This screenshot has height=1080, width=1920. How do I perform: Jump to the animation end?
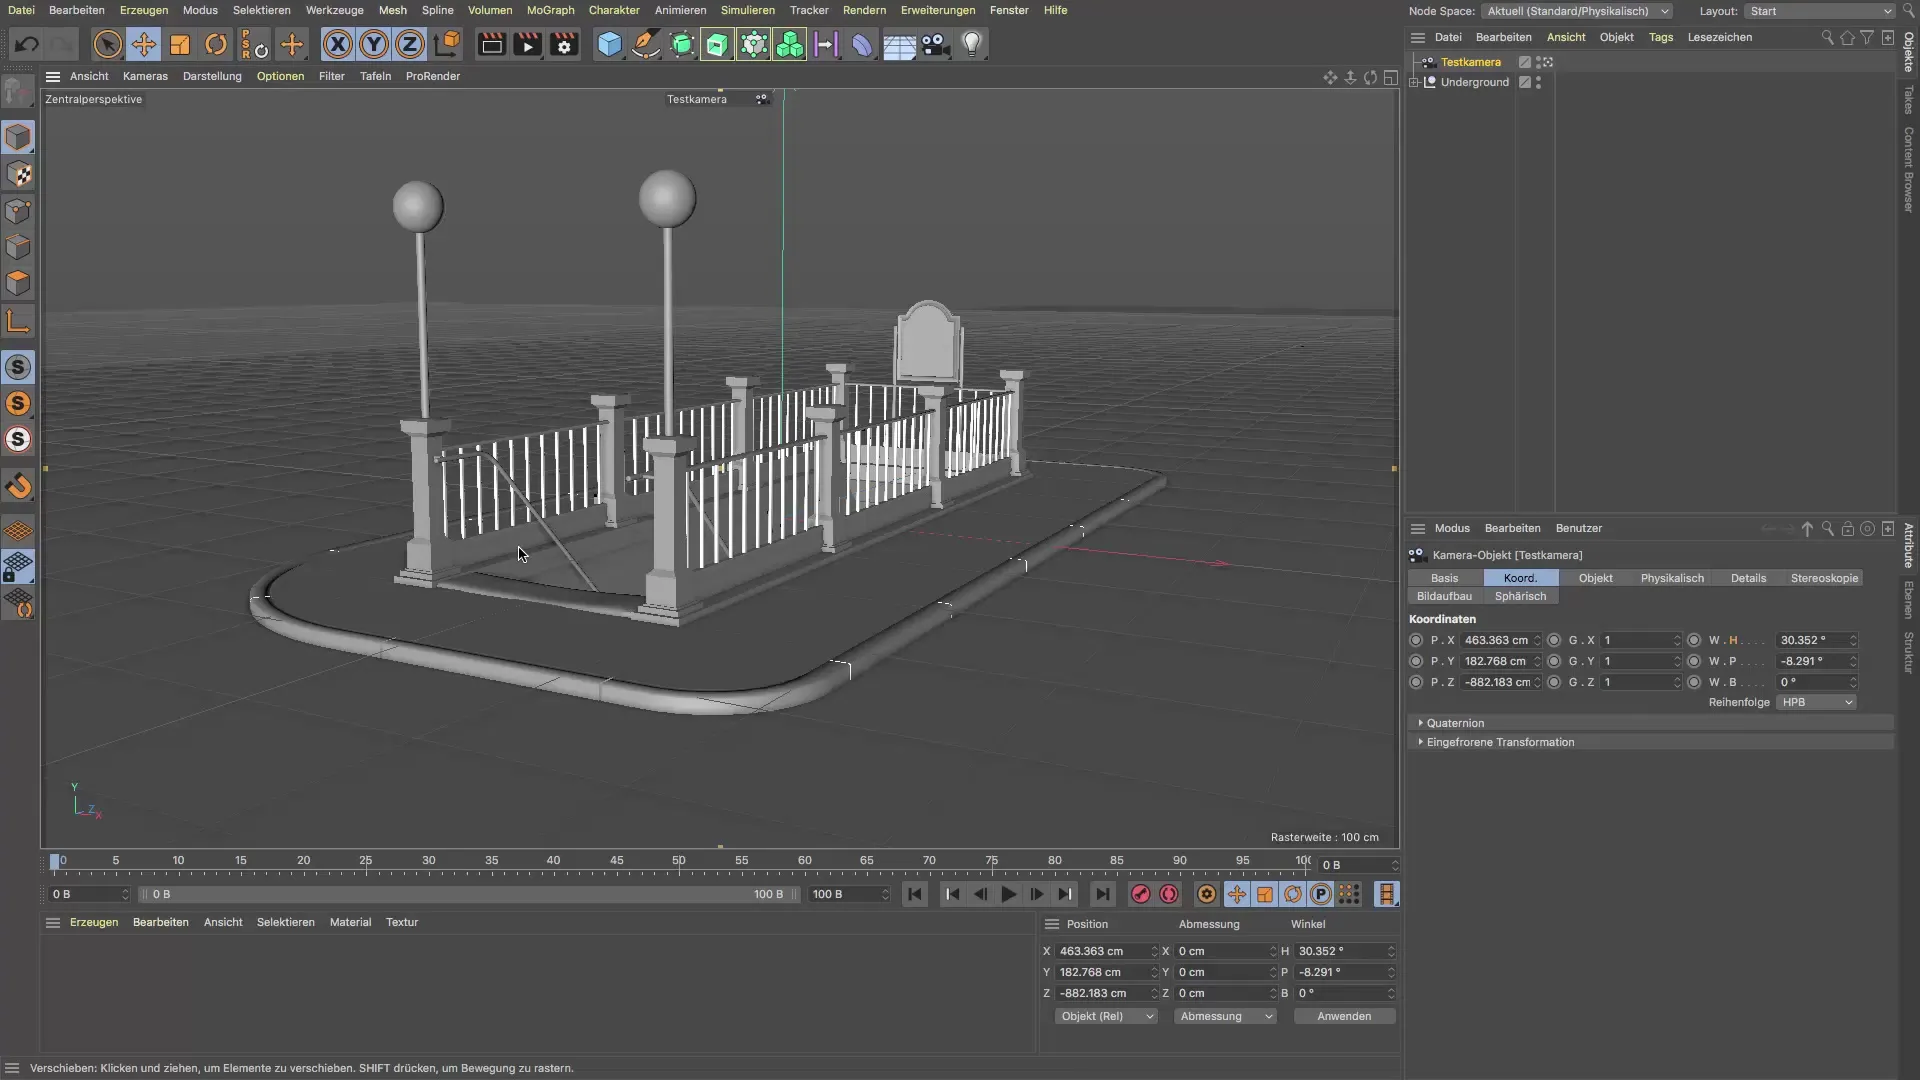click(1102, 894)
